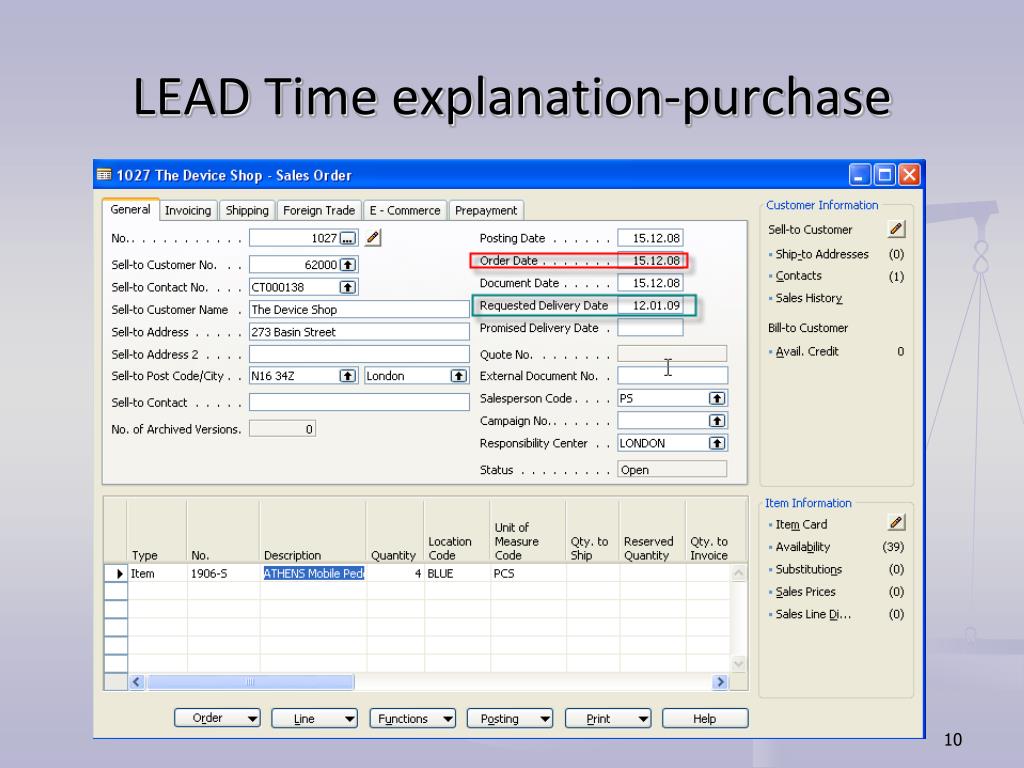The width and height of the screenshot is (1024, 768).
Task: Click the scroll up arrow of lines grid
Action: (x=739, y=573)
